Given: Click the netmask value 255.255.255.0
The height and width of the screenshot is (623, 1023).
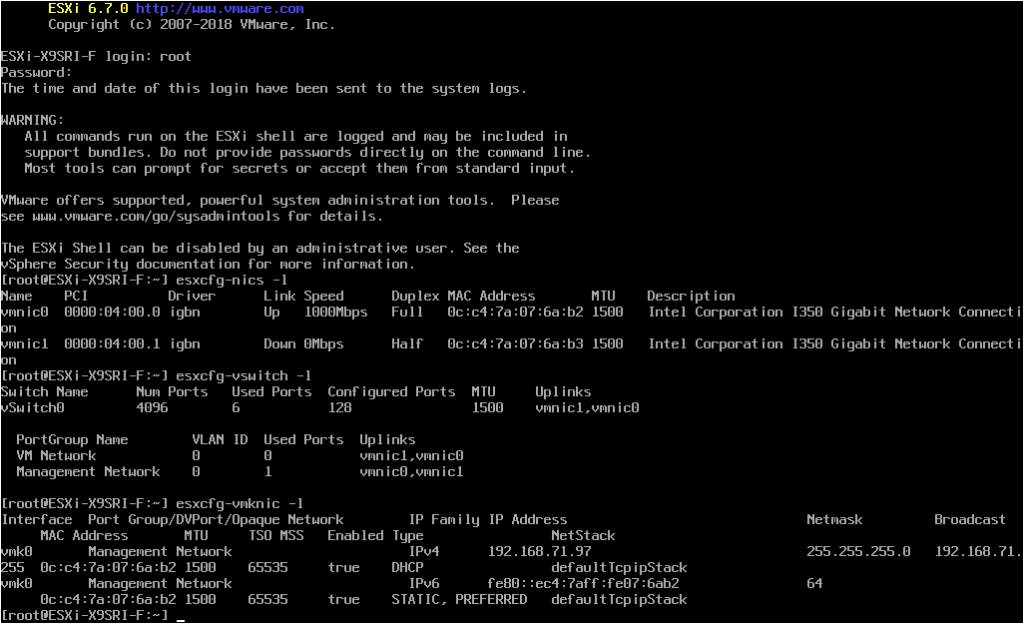Looking at the screenshot, I should [858, 552].
